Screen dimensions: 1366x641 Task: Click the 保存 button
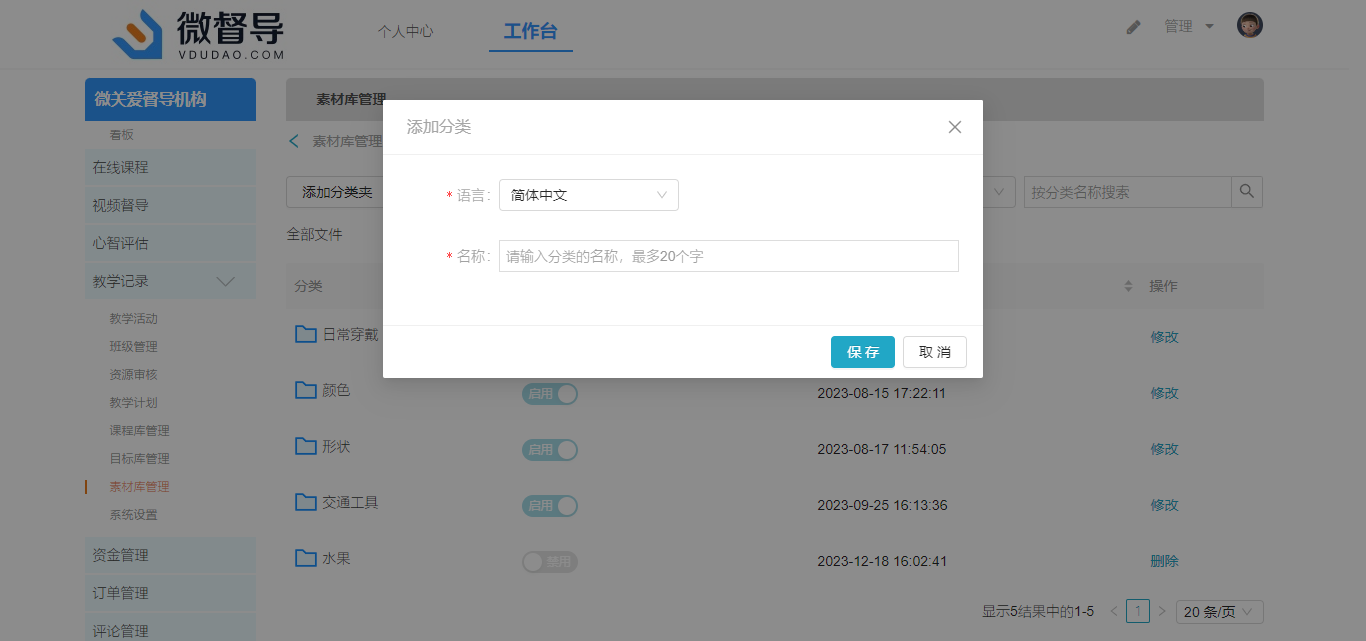(863, 352)
